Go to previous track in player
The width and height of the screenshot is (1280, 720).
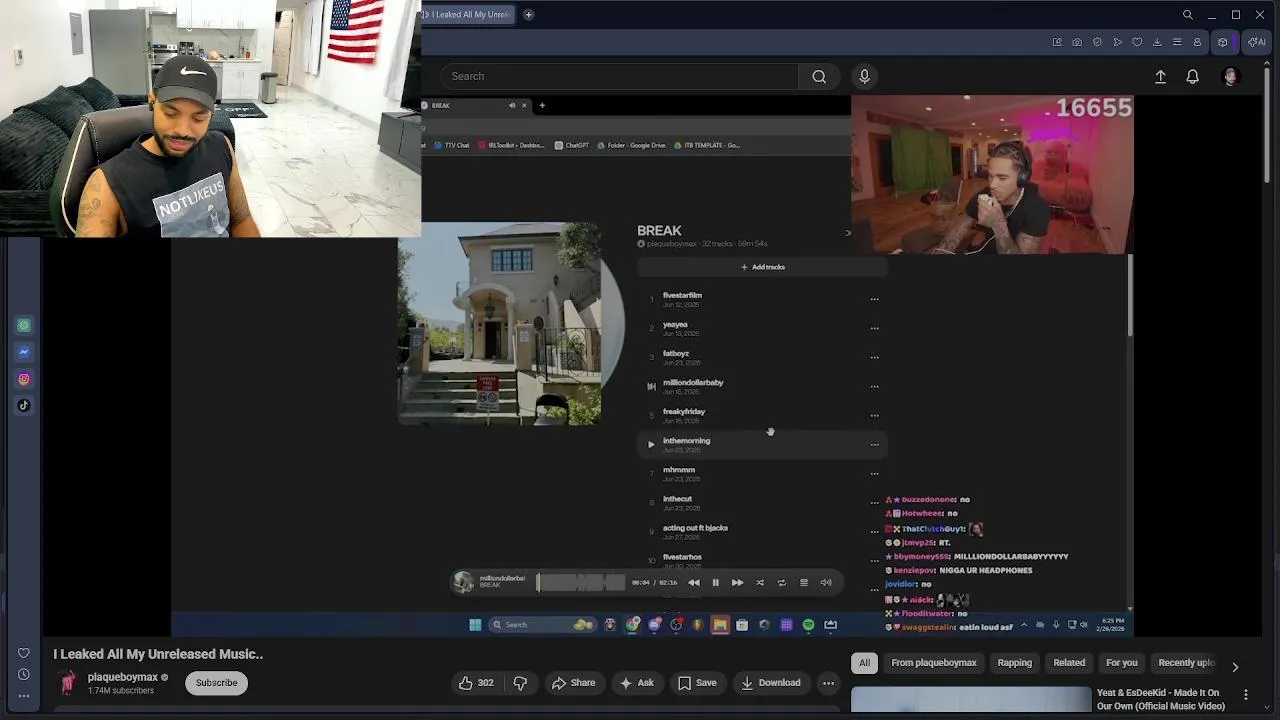click(x=693, y=583)
